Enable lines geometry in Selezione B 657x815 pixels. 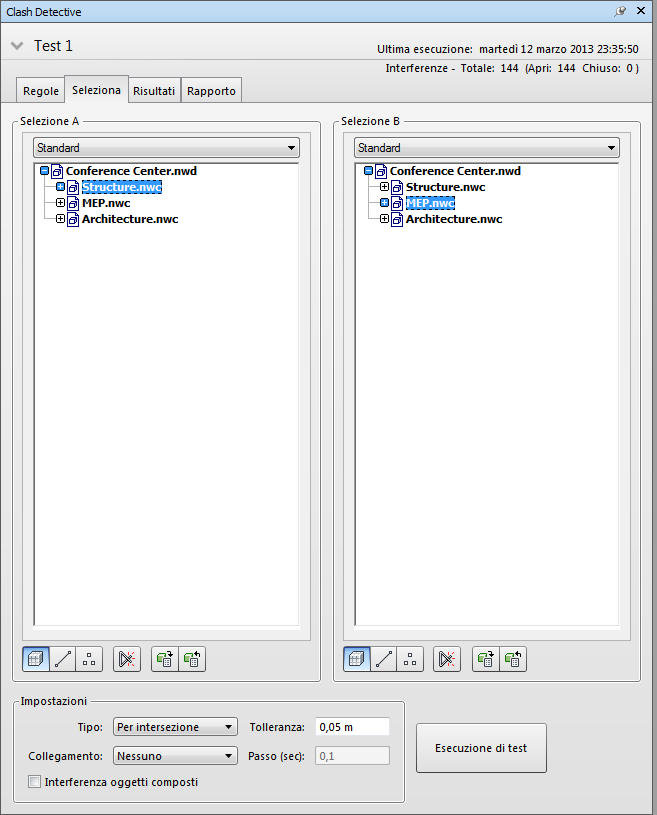click(x=384, y=659)
